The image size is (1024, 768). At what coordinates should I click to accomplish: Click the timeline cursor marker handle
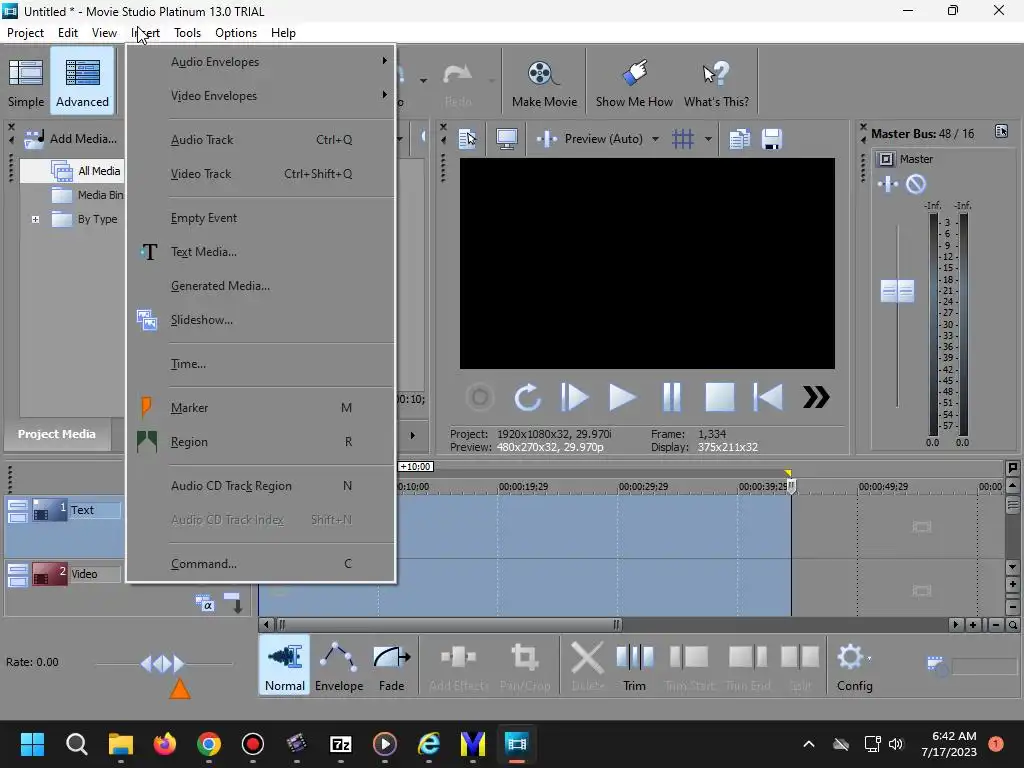click(x=792, y=486)
